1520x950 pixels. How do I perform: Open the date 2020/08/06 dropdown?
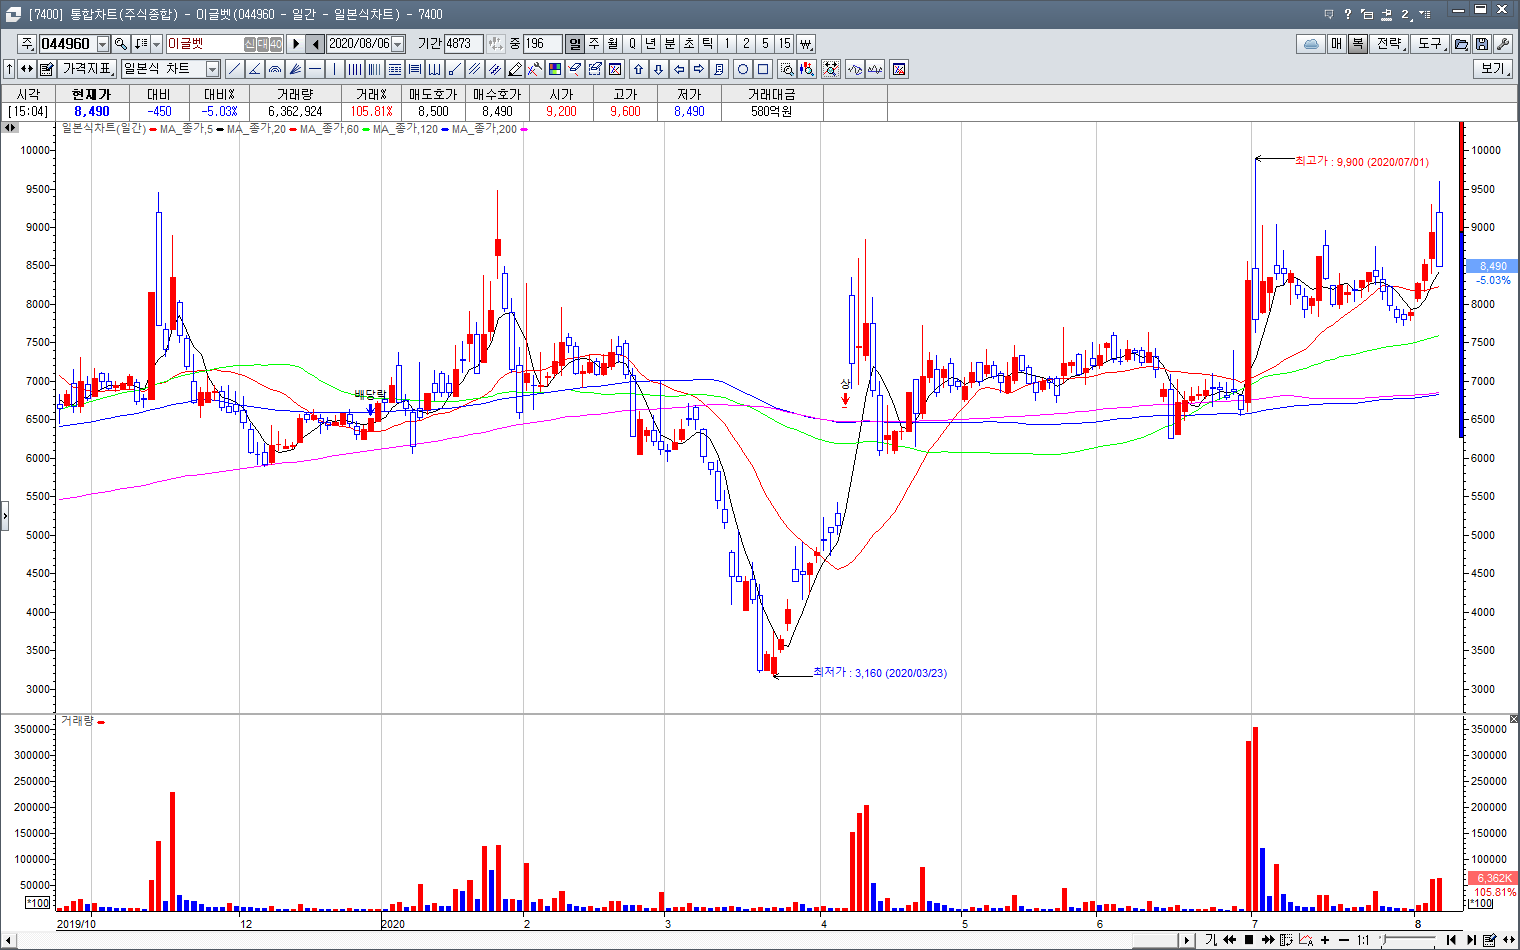click(x=398, y=44)
